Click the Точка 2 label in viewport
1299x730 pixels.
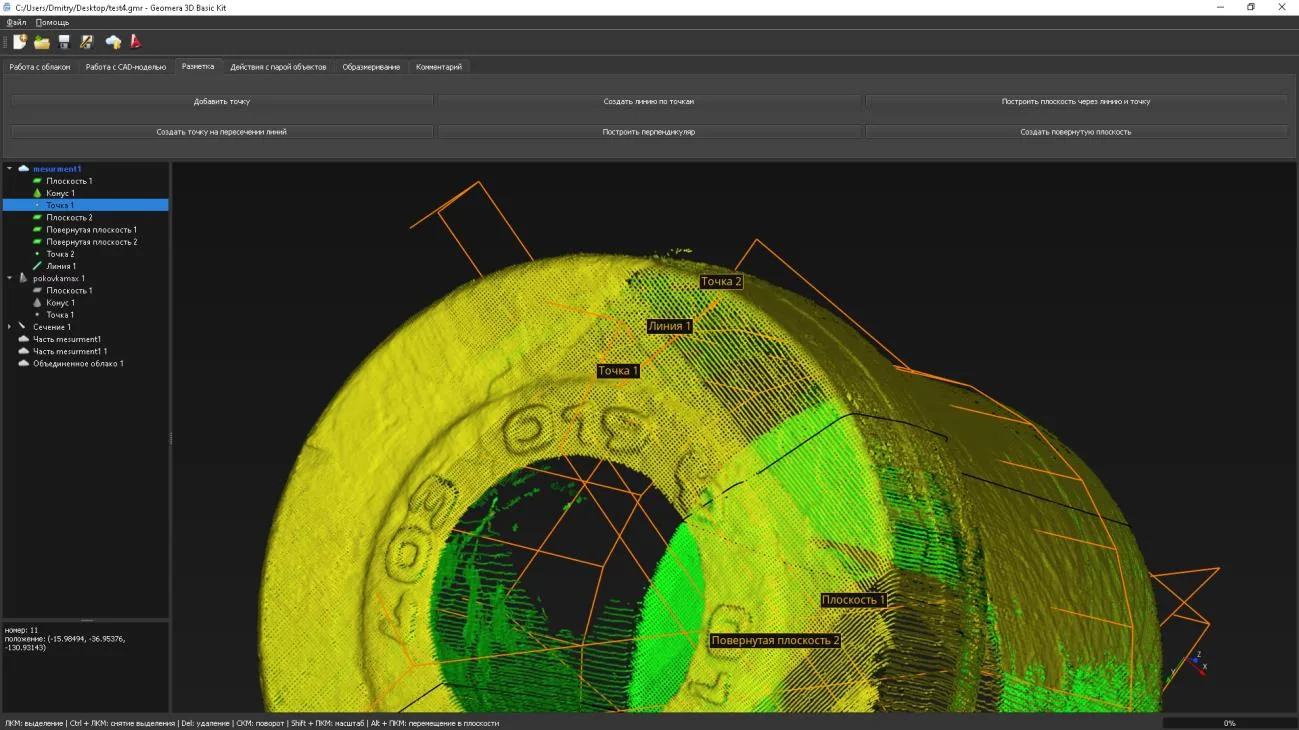[721, 282]
